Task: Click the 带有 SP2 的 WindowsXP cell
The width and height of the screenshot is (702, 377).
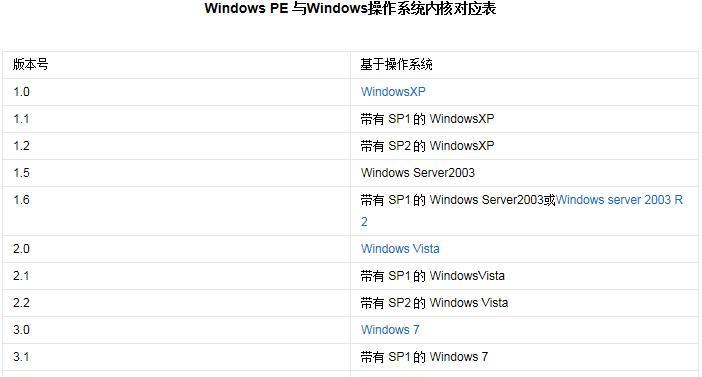Action: (524, 146)
